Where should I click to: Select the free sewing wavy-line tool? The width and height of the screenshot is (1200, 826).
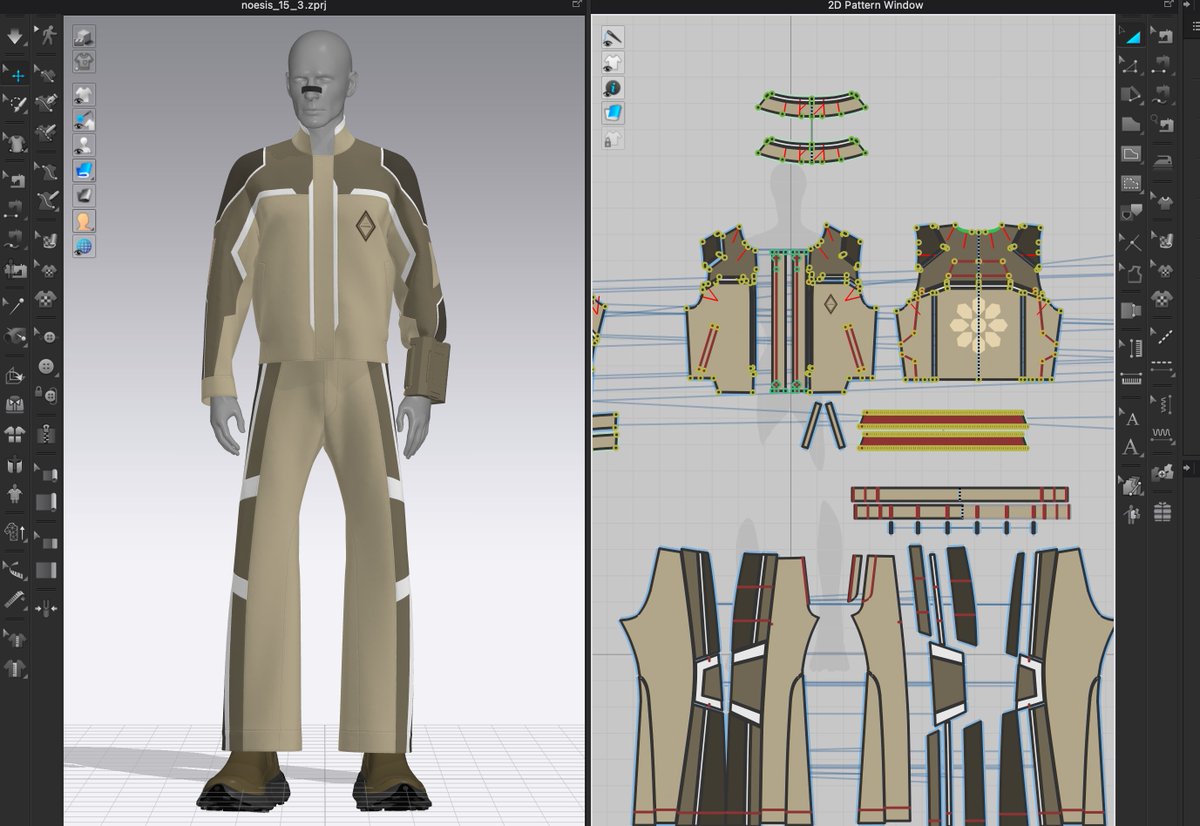pyautogui.click(x=1163, y=95)
